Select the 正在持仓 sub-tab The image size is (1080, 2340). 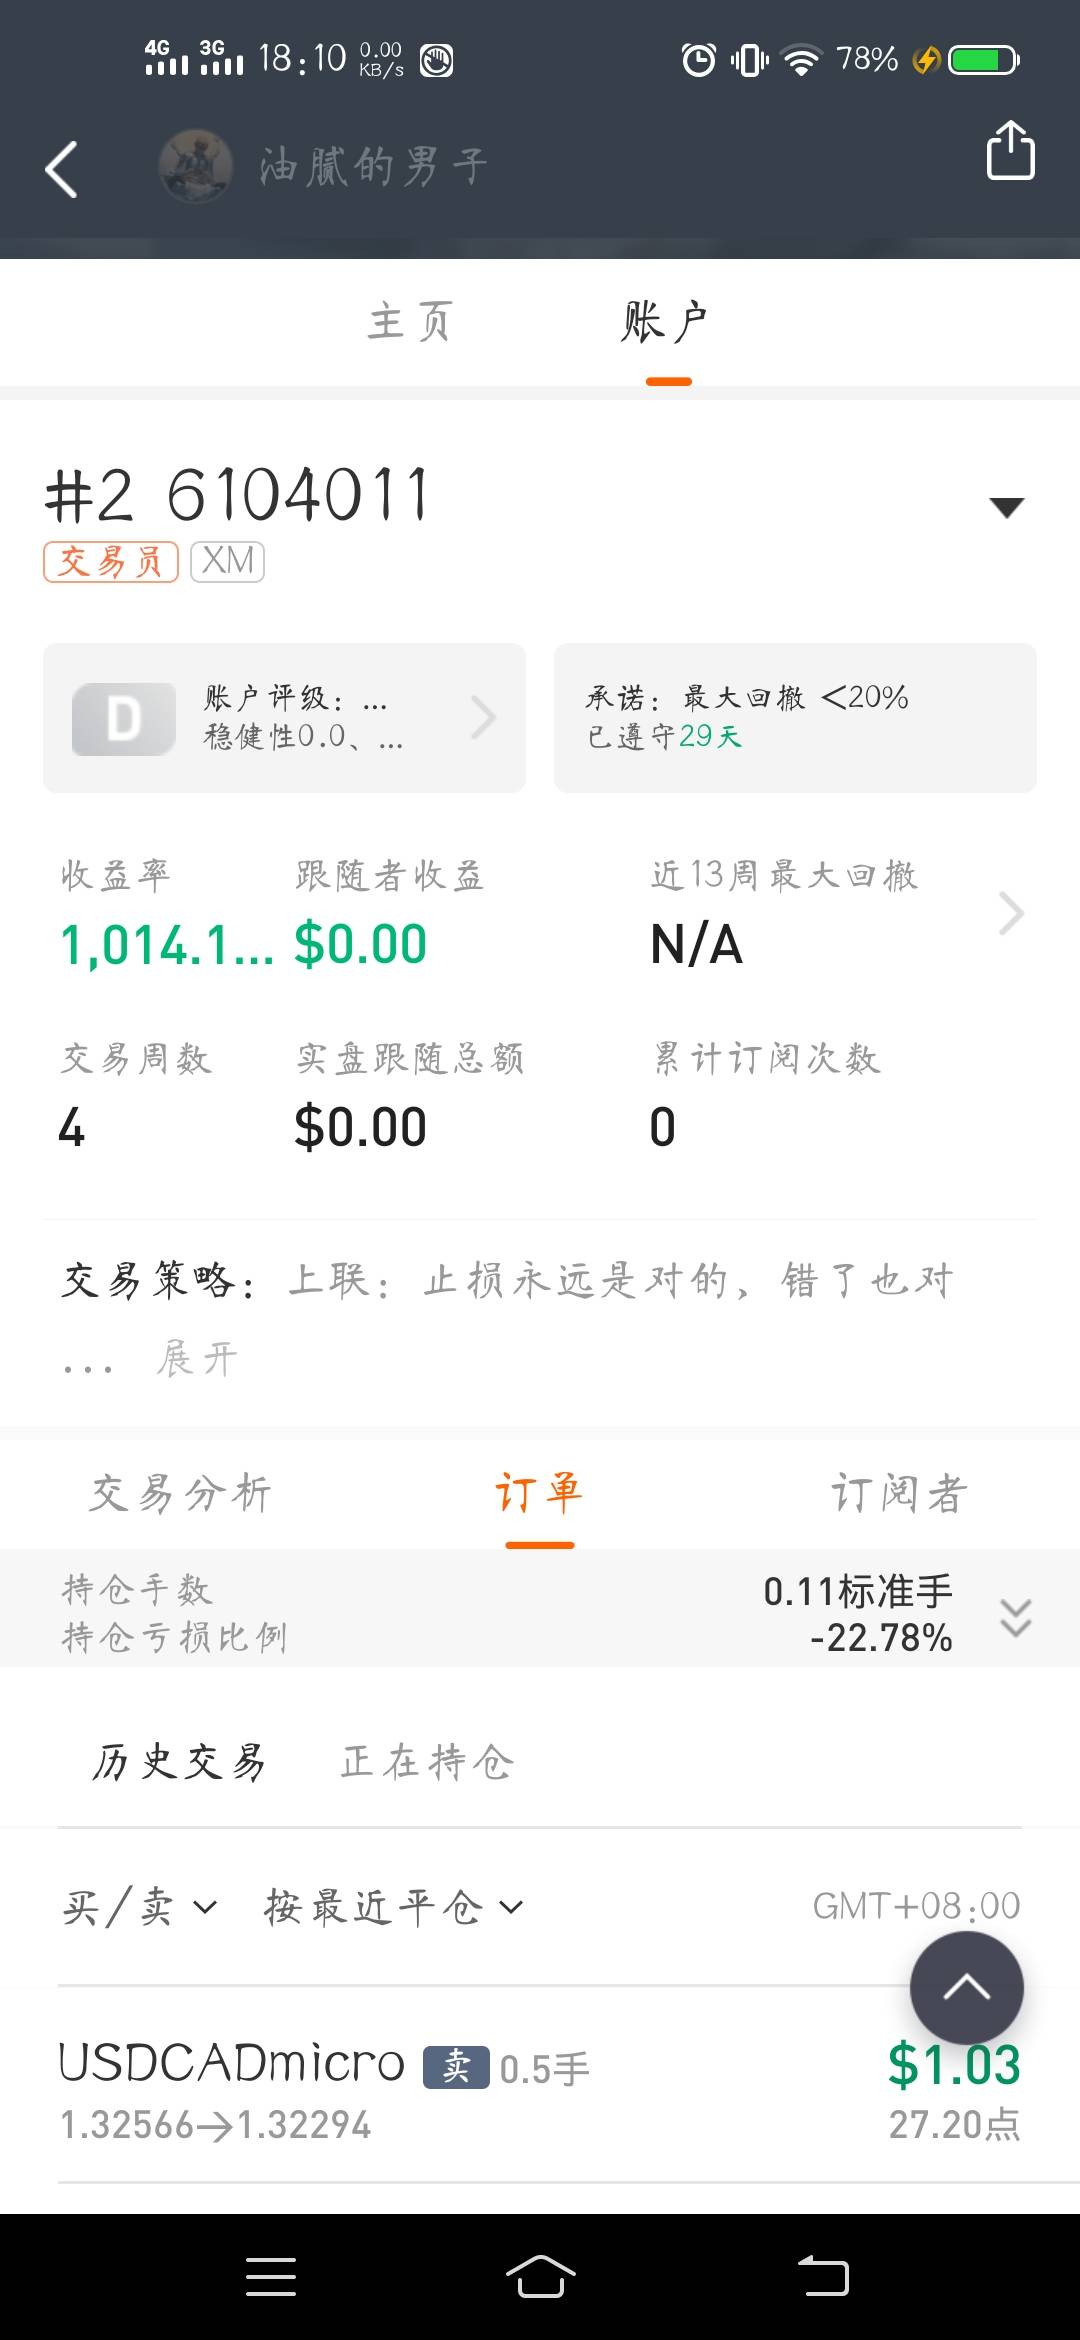(427, 1762)
